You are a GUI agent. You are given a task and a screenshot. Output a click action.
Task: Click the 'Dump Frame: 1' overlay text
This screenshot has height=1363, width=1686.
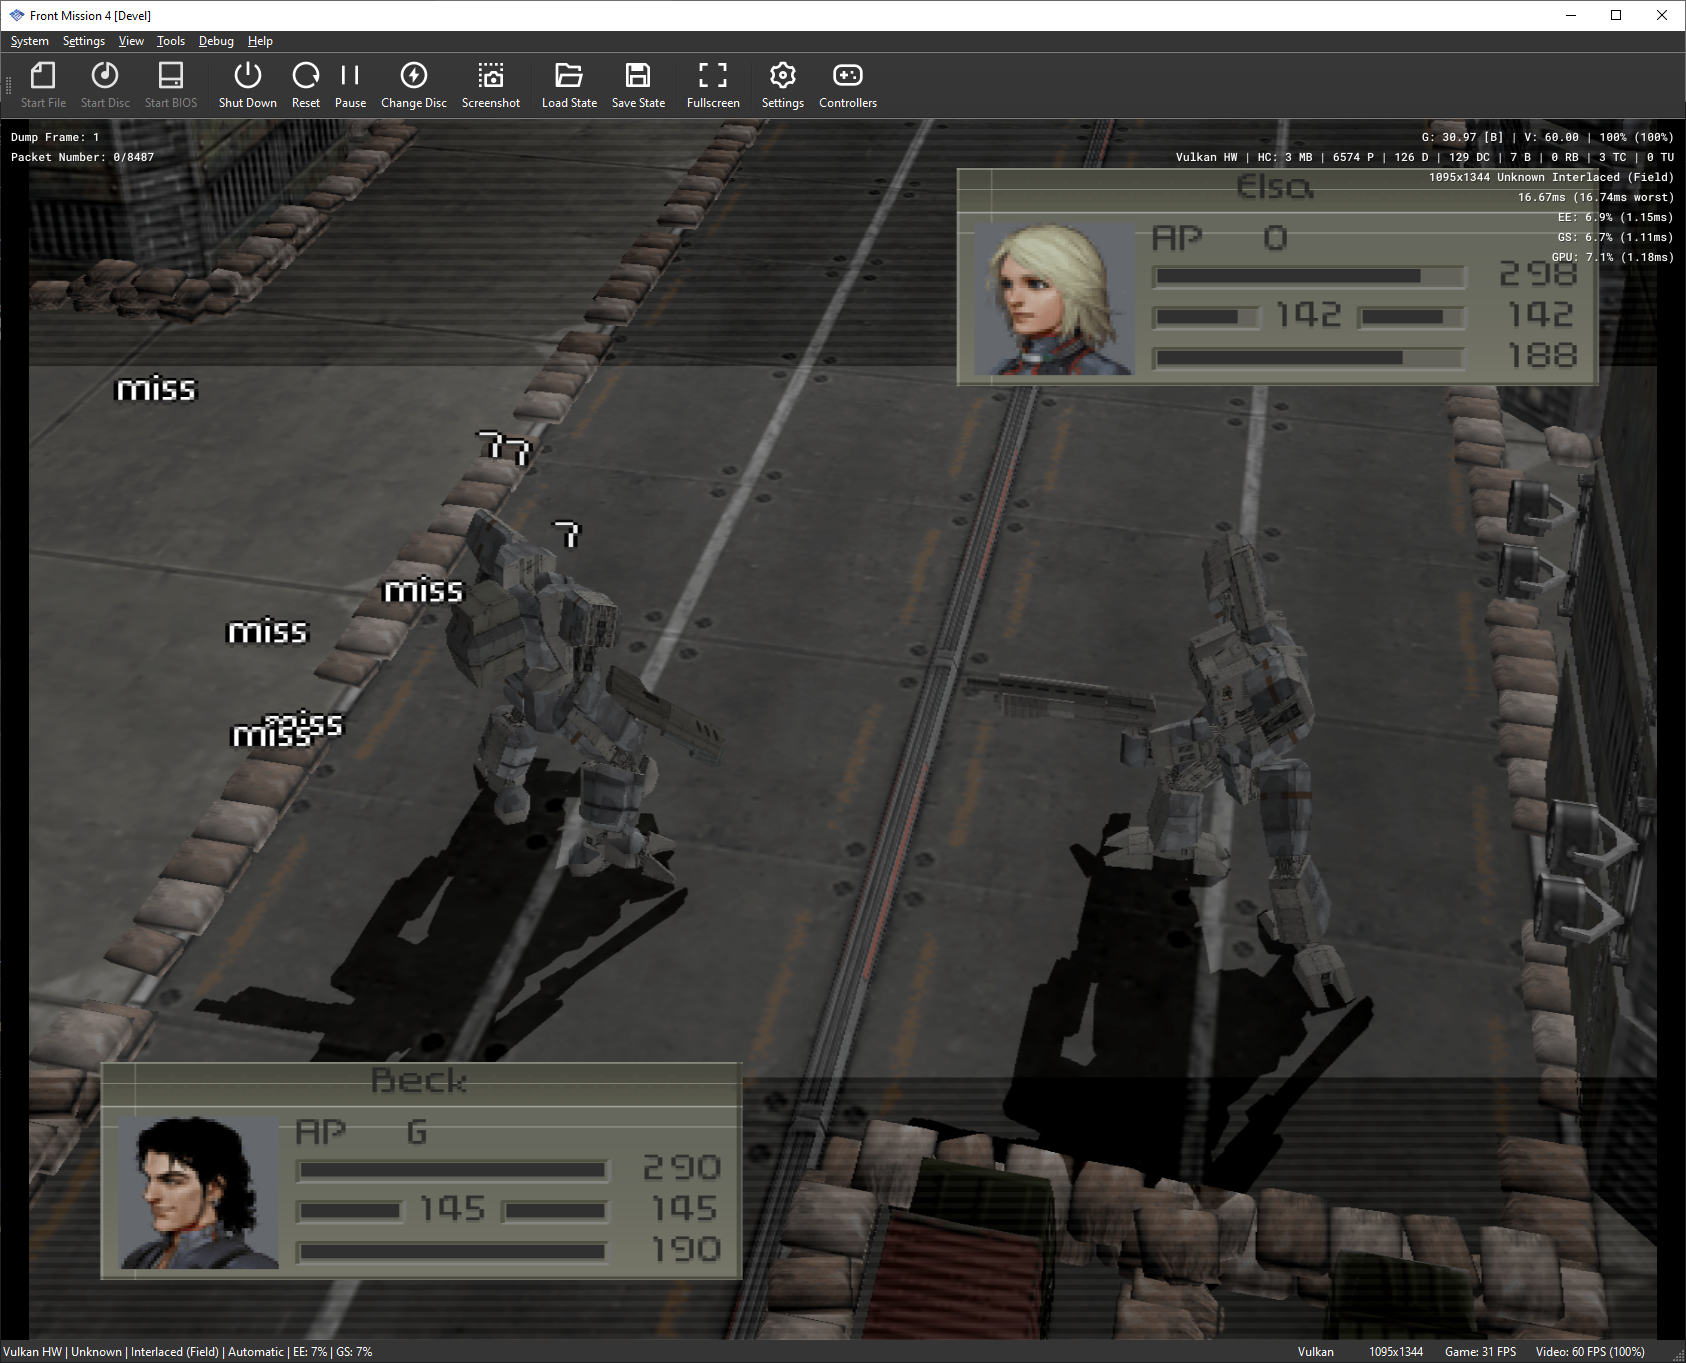tap(55, 137)
